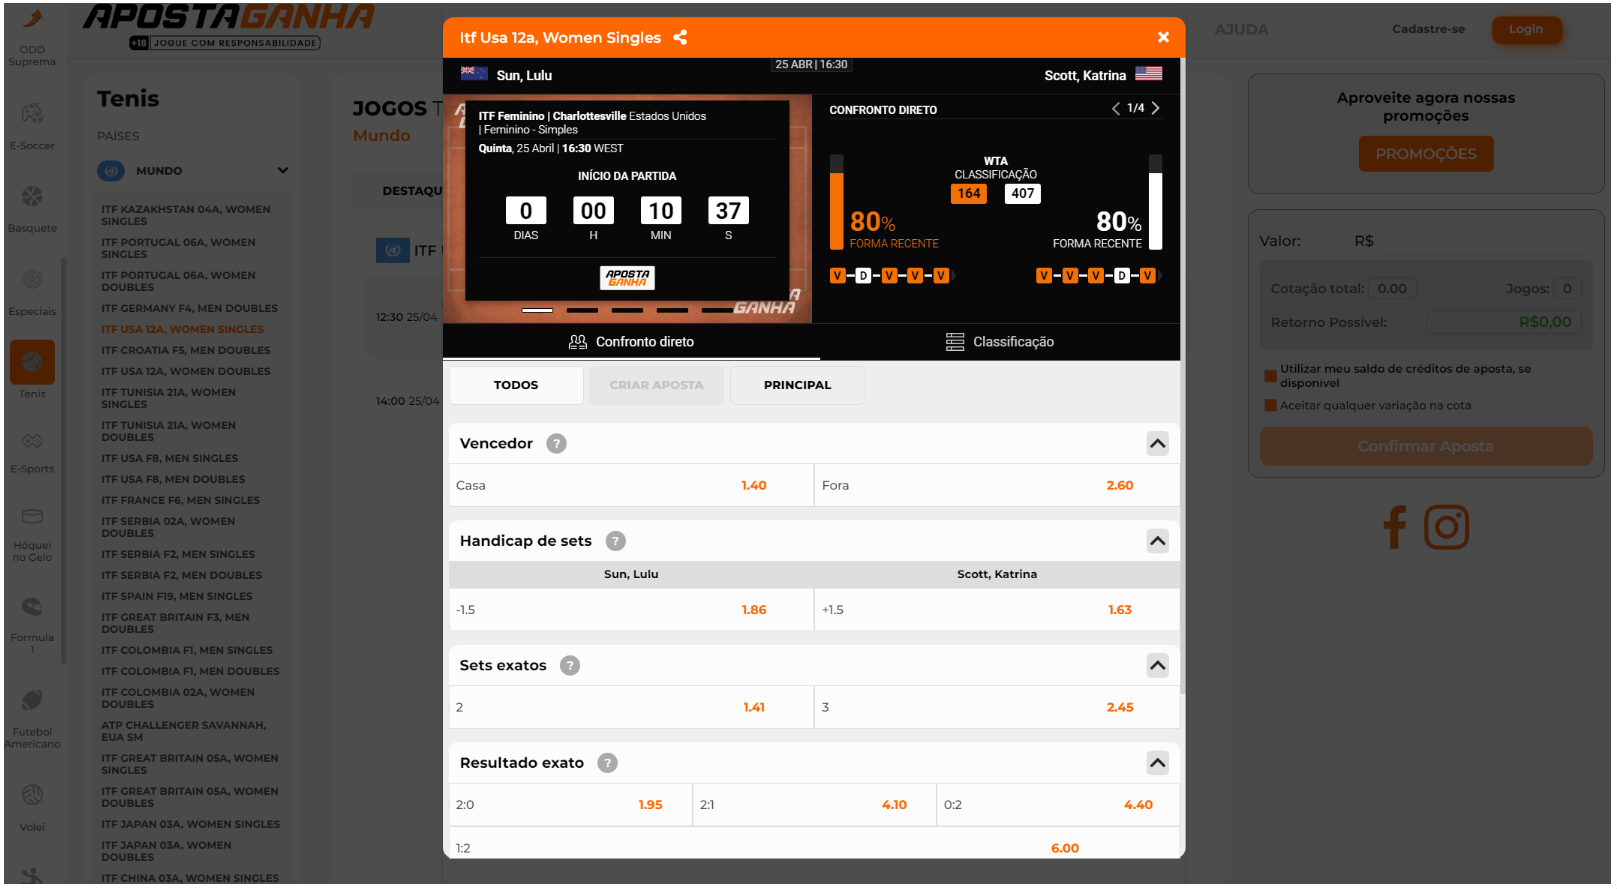This screenshot has height=889, width=1617.
Task: Open the AJUDA menu item
Action: pos(1241,30)
